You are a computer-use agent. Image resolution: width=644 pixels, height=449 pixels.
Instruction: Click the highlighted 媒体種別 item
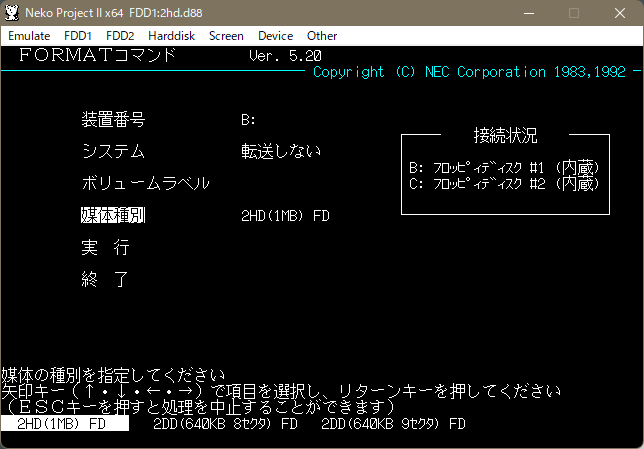(113, 215)
